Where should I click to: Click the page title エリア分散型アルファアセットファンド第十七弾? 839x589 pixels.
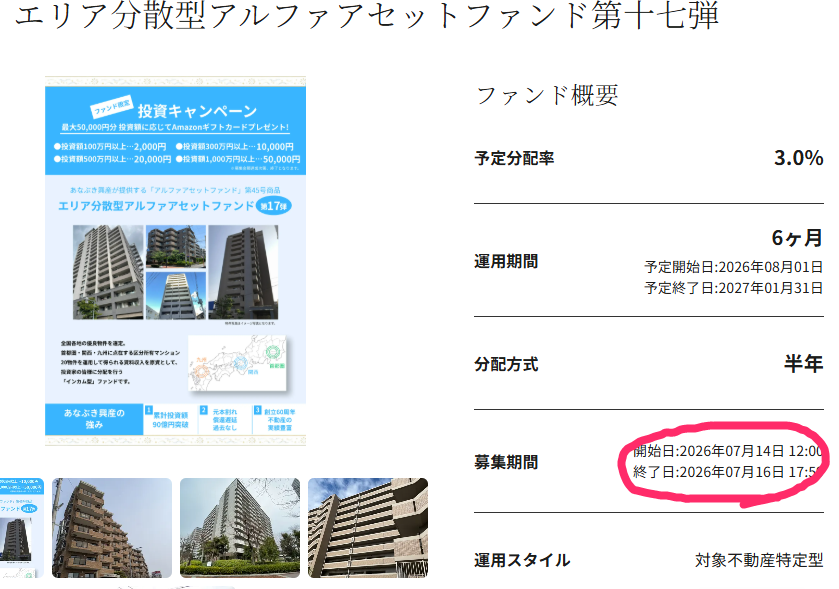(367, 15)
